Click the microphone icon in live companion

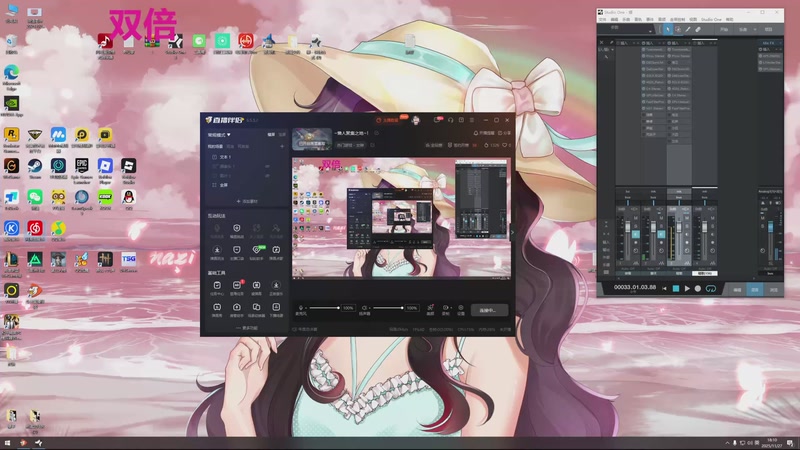[x=301, y=308]
